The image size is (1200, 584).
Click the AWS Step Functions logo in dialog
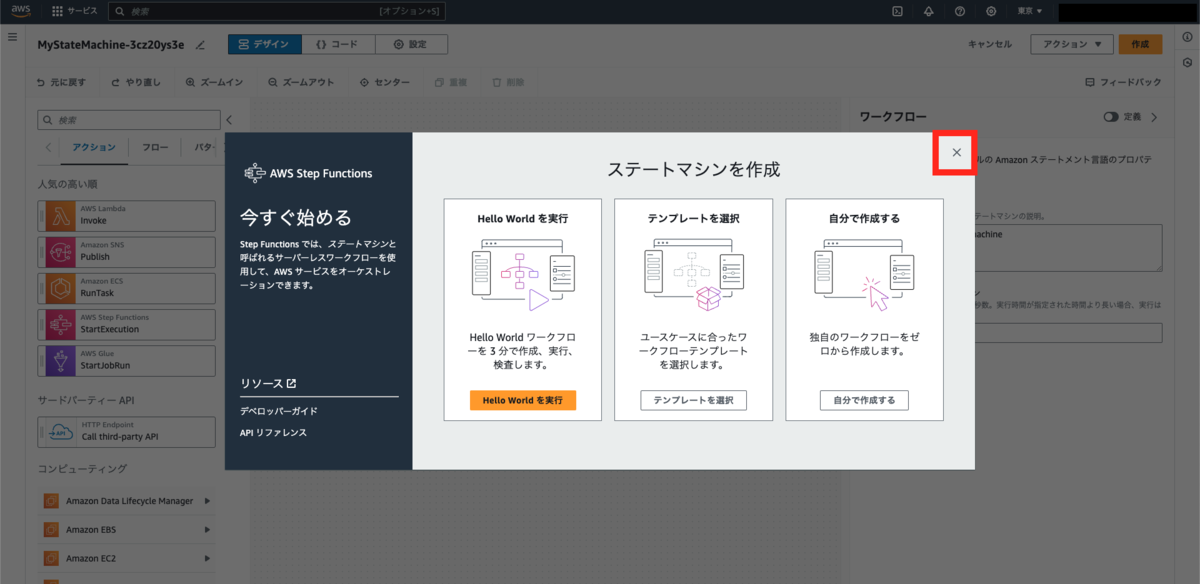[x=308, y=173]
